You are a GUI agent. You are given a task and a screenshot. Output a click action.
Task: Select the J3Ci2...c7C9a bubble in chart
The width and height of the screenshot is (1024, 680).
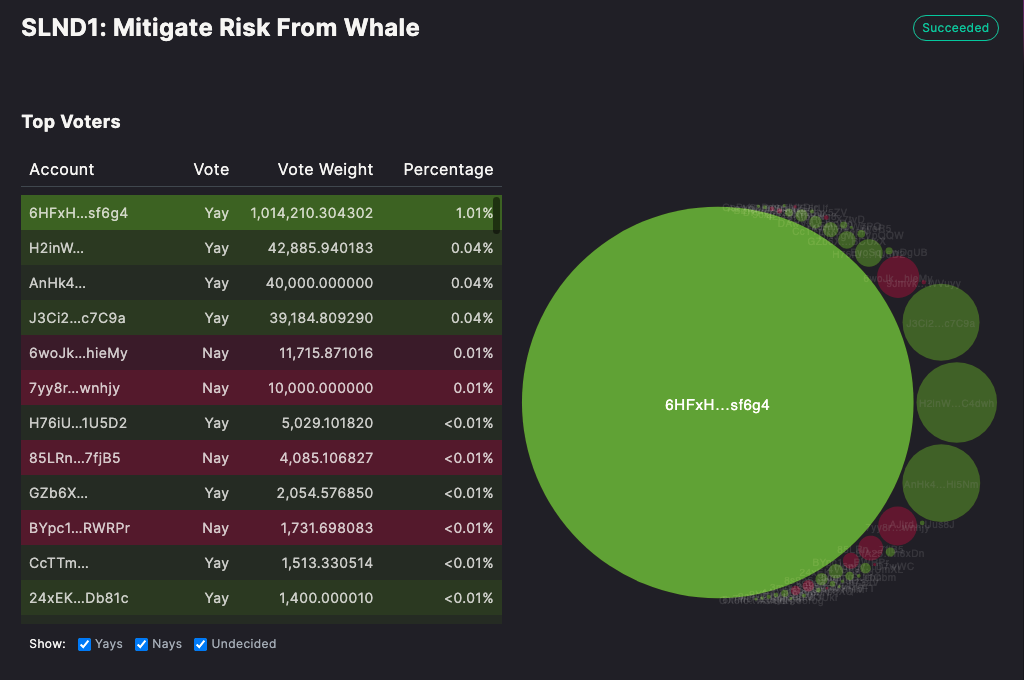click(940, 322)
